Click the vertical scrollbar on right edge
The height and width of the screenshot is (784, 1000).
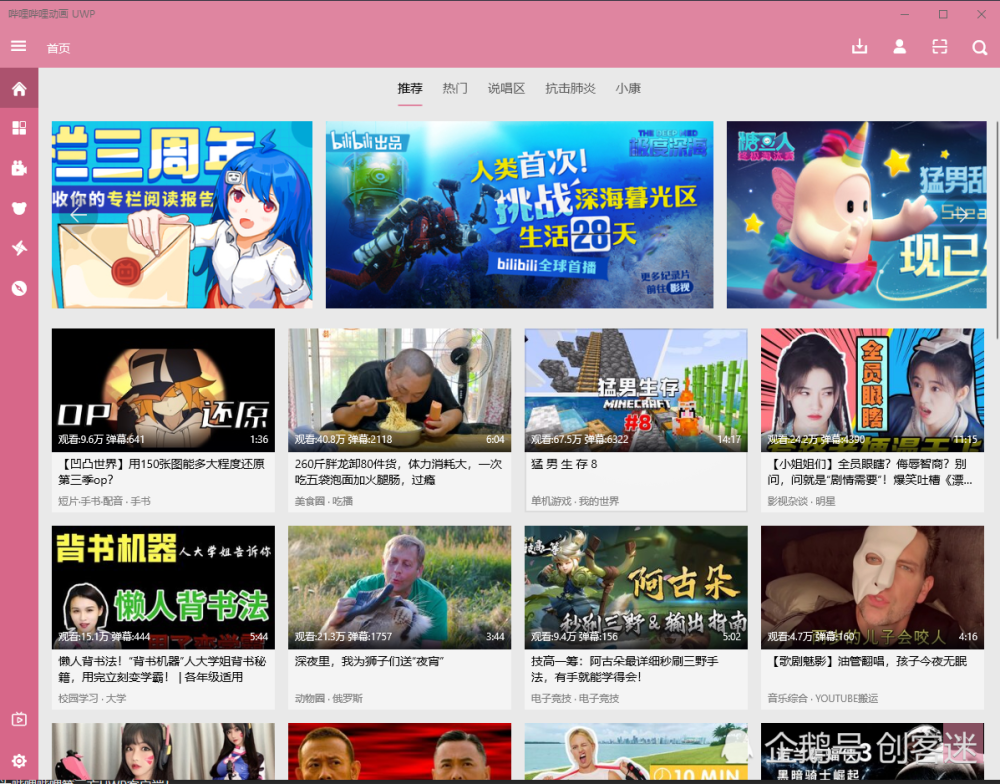click(997, 230)
